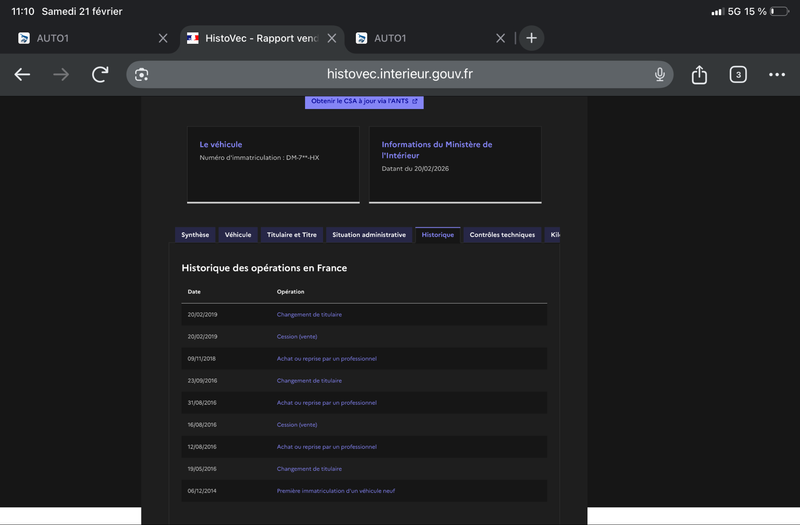Tap the microphone voice search icon
This screenshot has height=525, width=800.
click(x=660, y=75)
